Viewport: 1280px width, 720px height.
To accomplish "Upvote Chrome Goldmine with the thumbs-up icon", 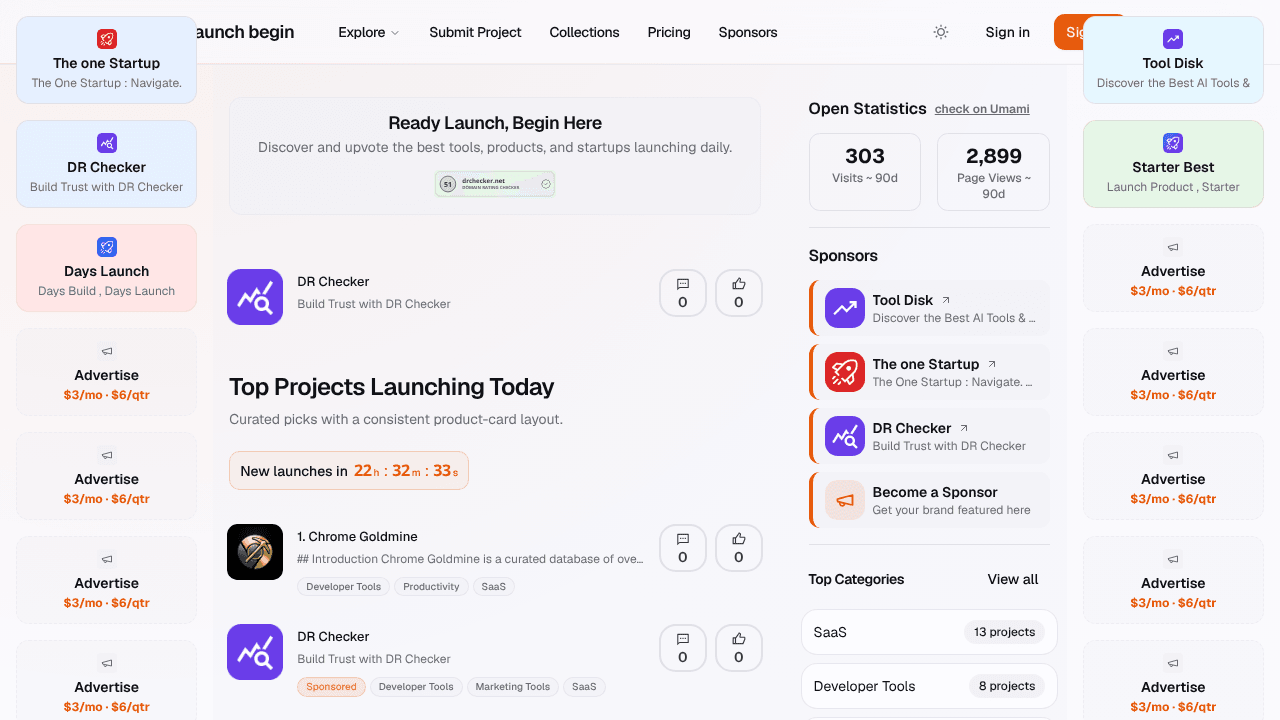I will click(739, 548).
